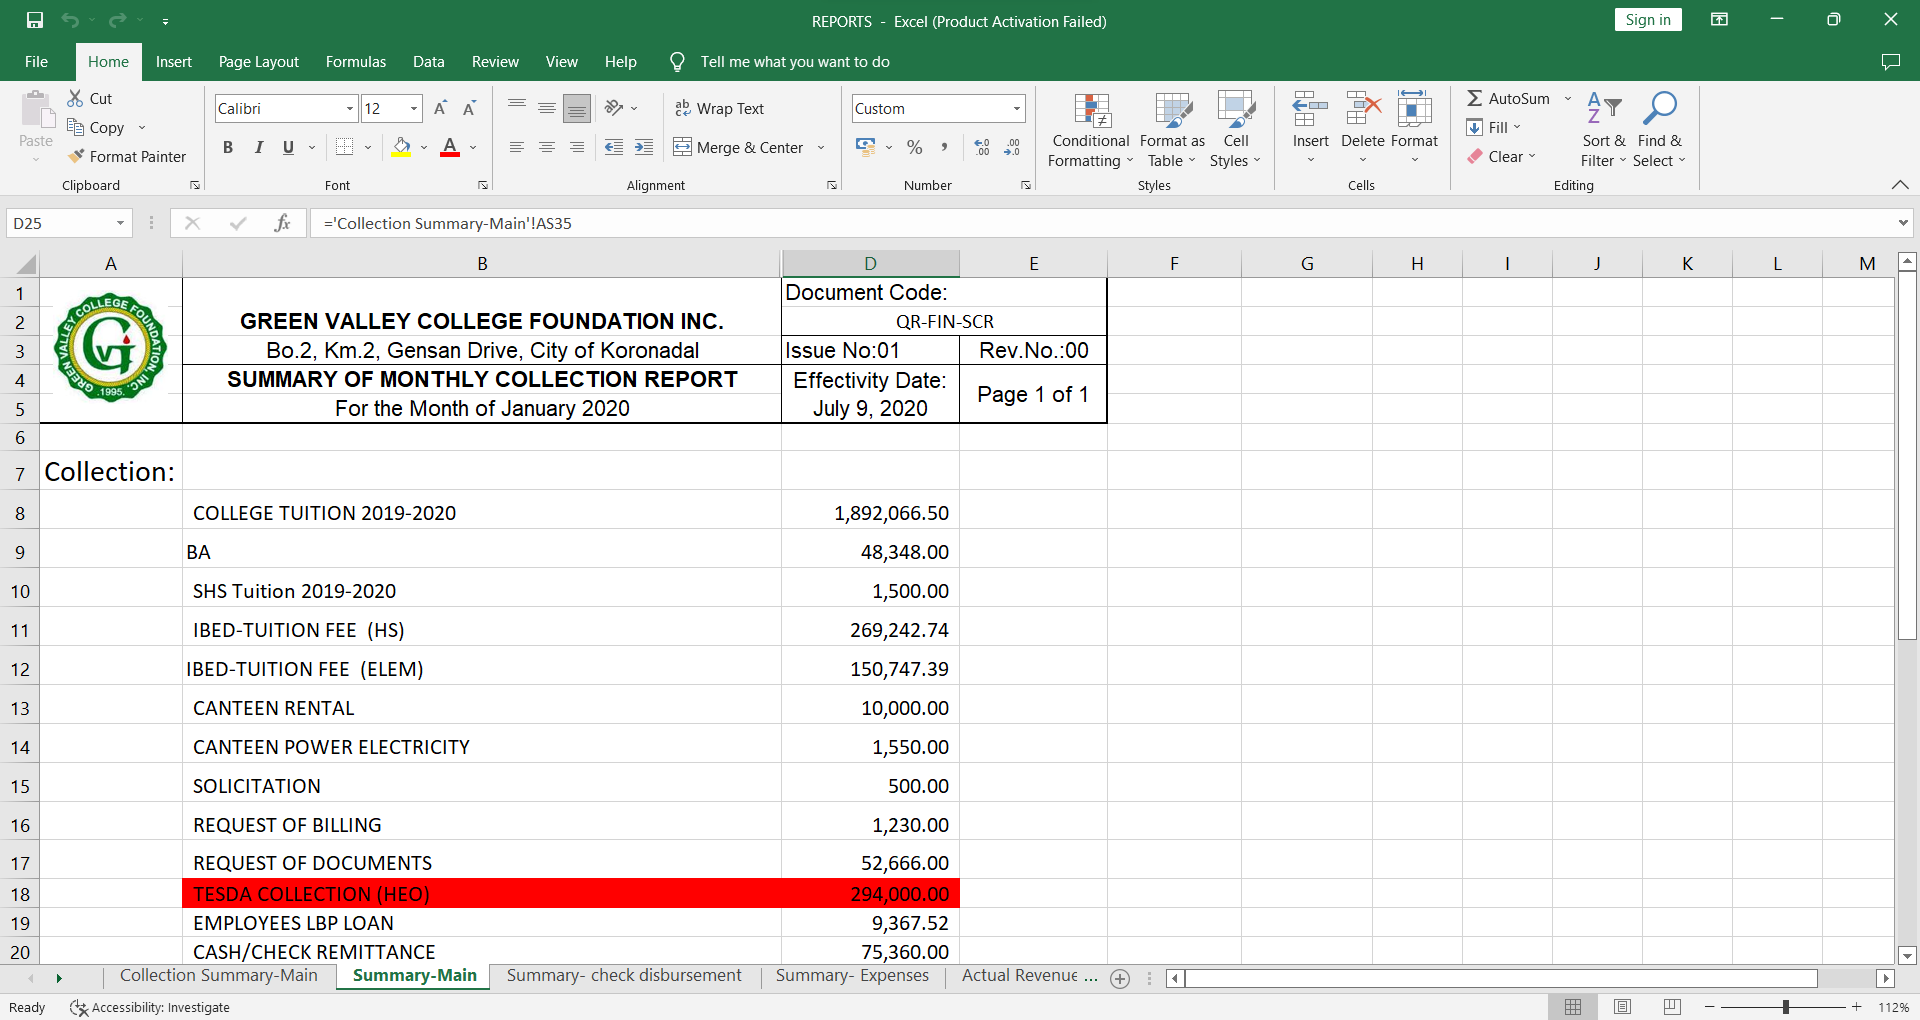Click the Orientation text angle icon
This screenshot has height=1020, width=1920.
[614, 108]
